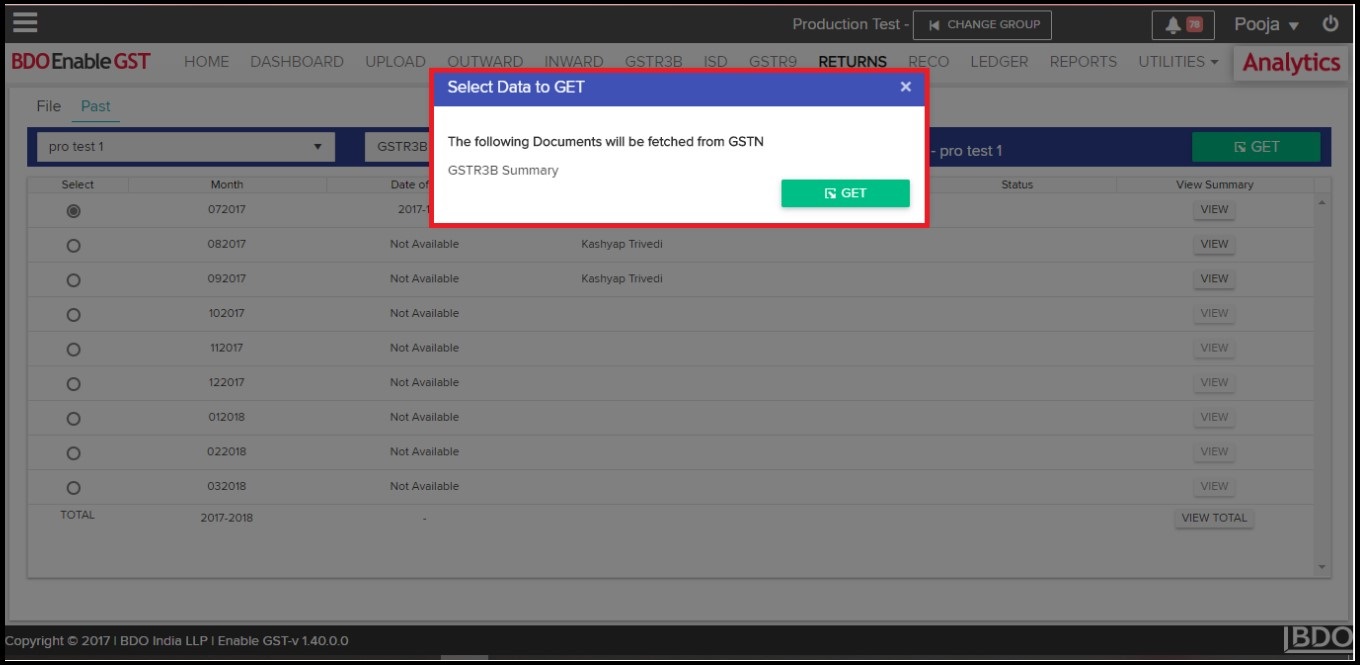Click the BDO Enable GST logo

(x=81, y=62)
